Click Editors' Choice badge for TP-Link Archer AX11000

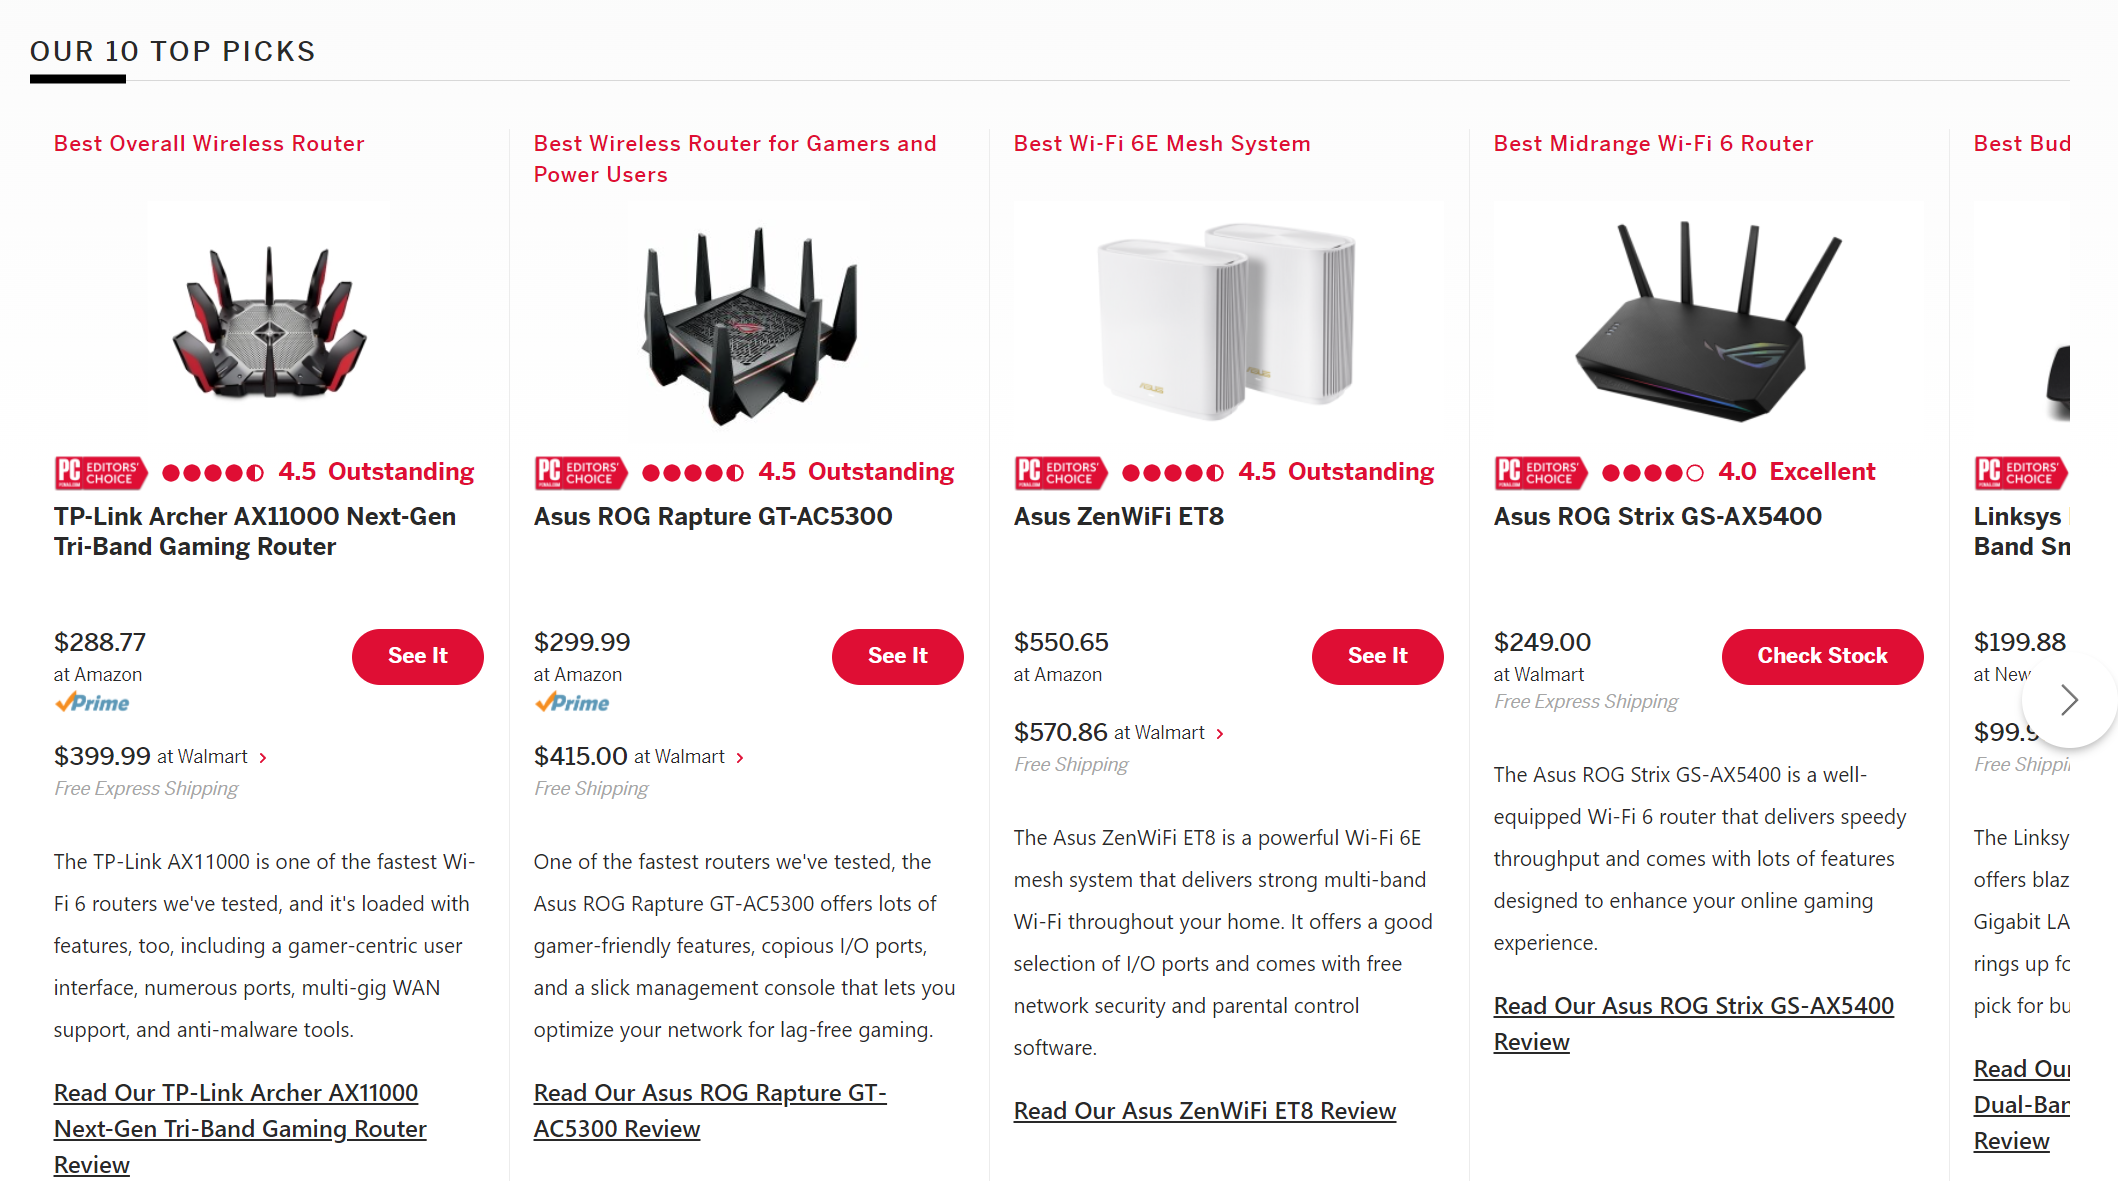click(x=101, y=472)
